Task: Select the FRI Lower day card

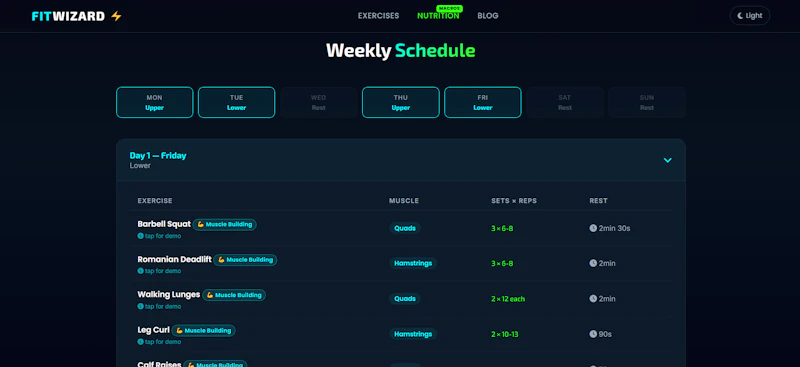Action: coord(483,103)
